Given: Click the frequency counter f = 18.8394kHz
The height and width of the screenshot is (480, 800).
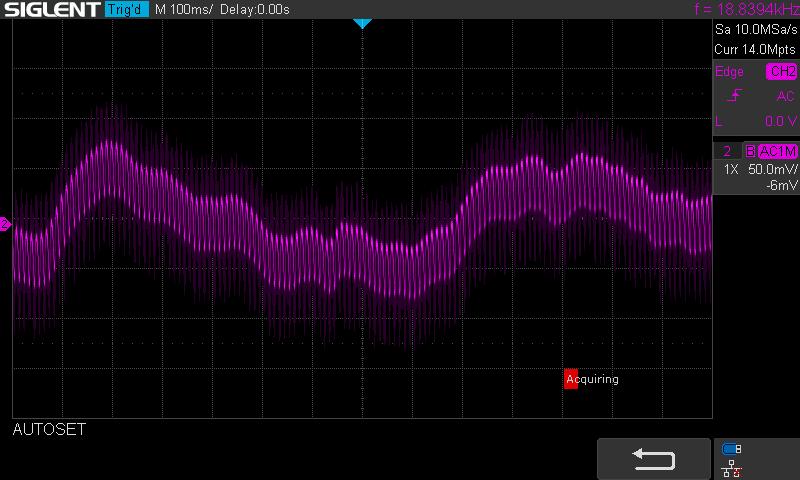Looking at the screenshot, I should [x=746, y=9].
